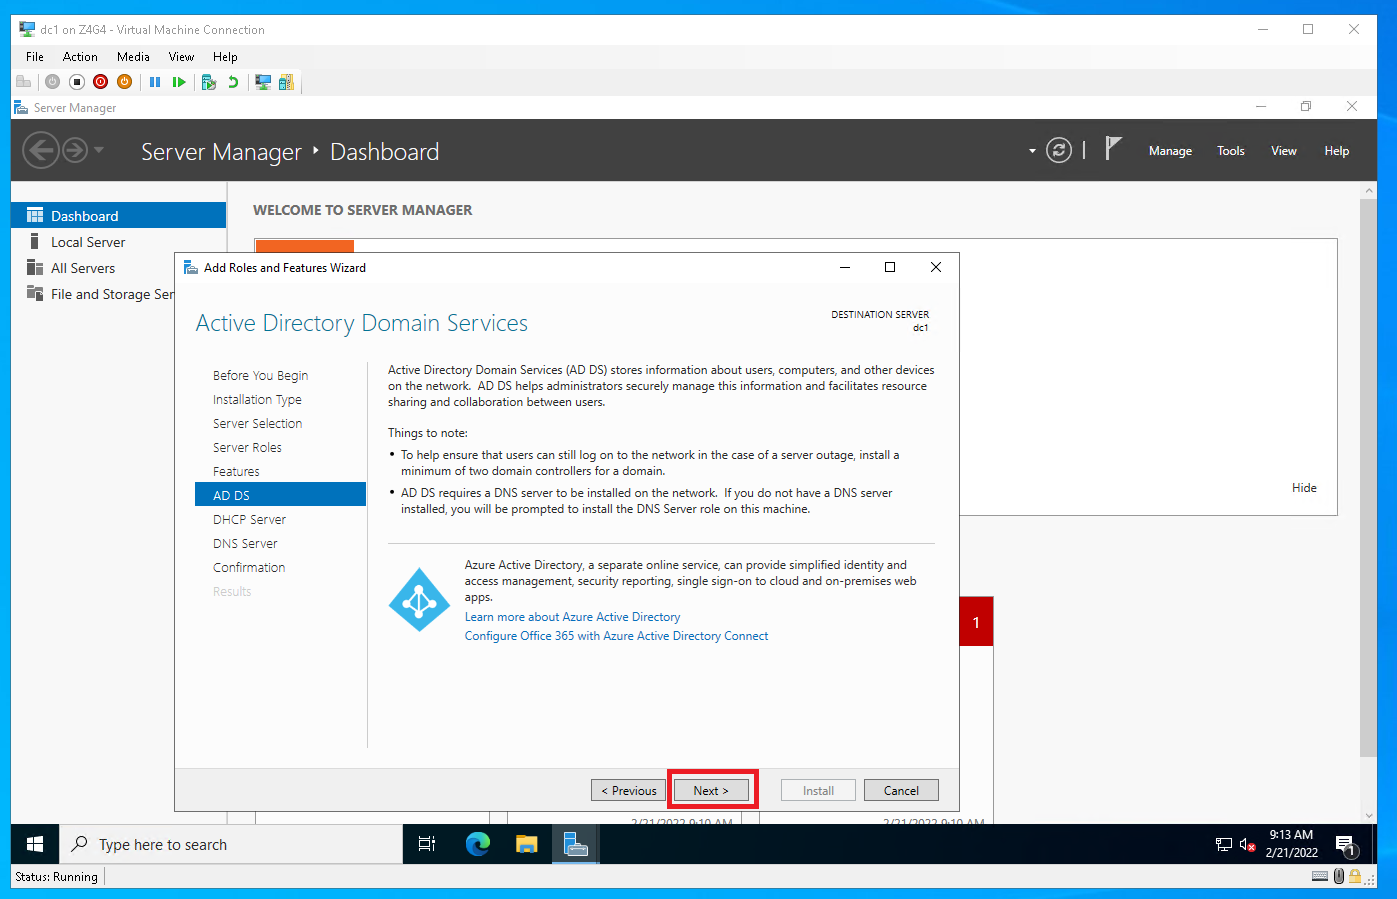
Task: Click the Server Manager vertical scrollbar
Action: (x=1368, y=478)
